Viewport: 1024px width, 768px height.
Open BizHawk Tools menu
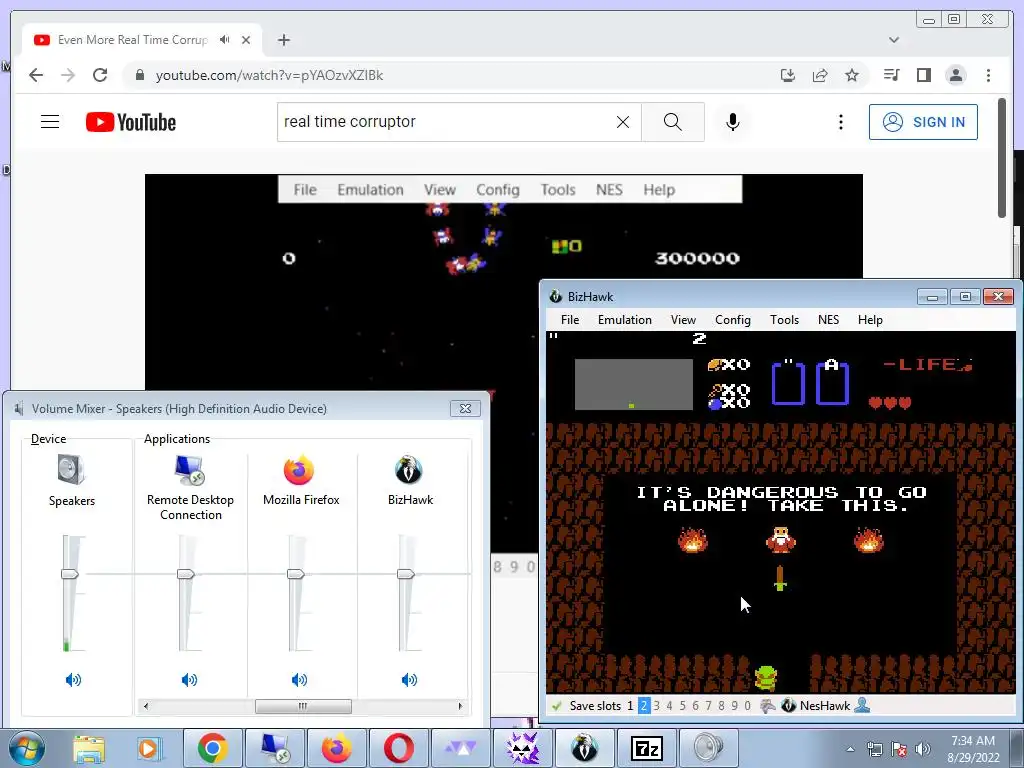784,320
